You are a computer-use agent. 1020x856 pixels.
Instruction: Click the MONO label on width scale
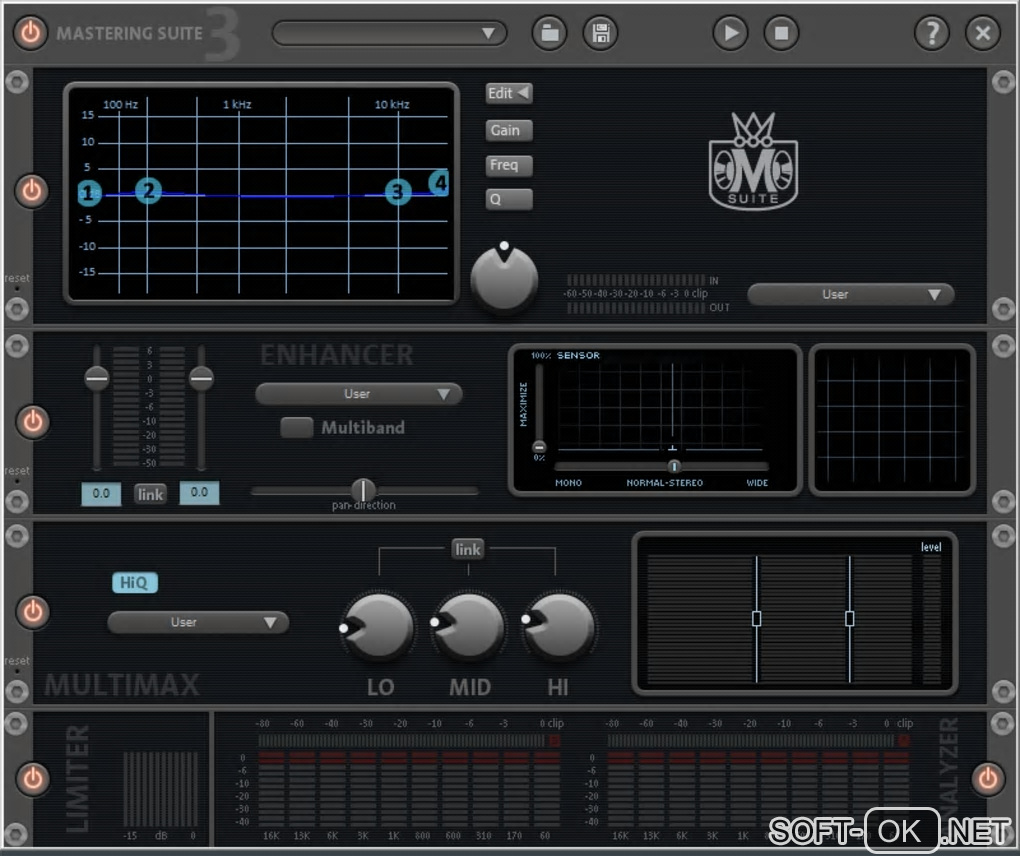(569, 483)
